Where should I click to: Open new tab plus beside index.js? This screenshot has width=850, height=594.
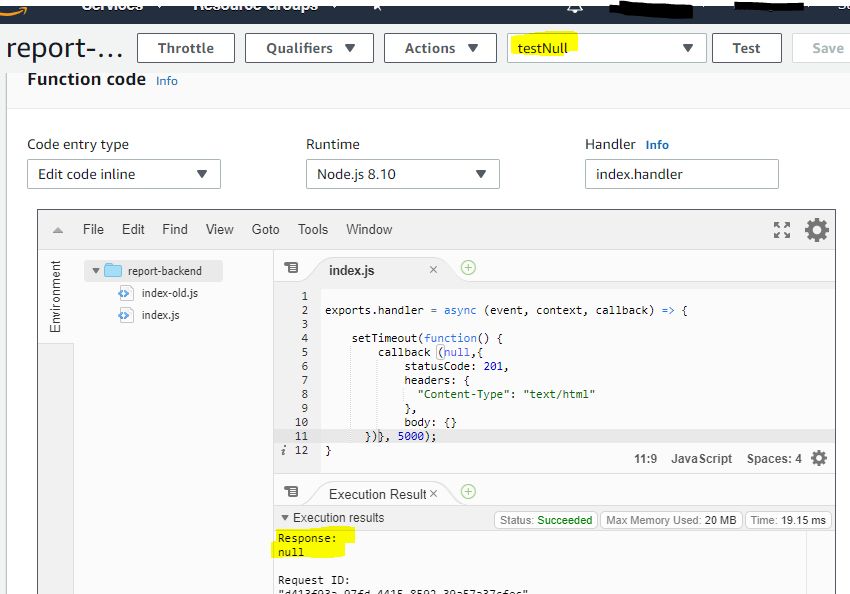468,268
